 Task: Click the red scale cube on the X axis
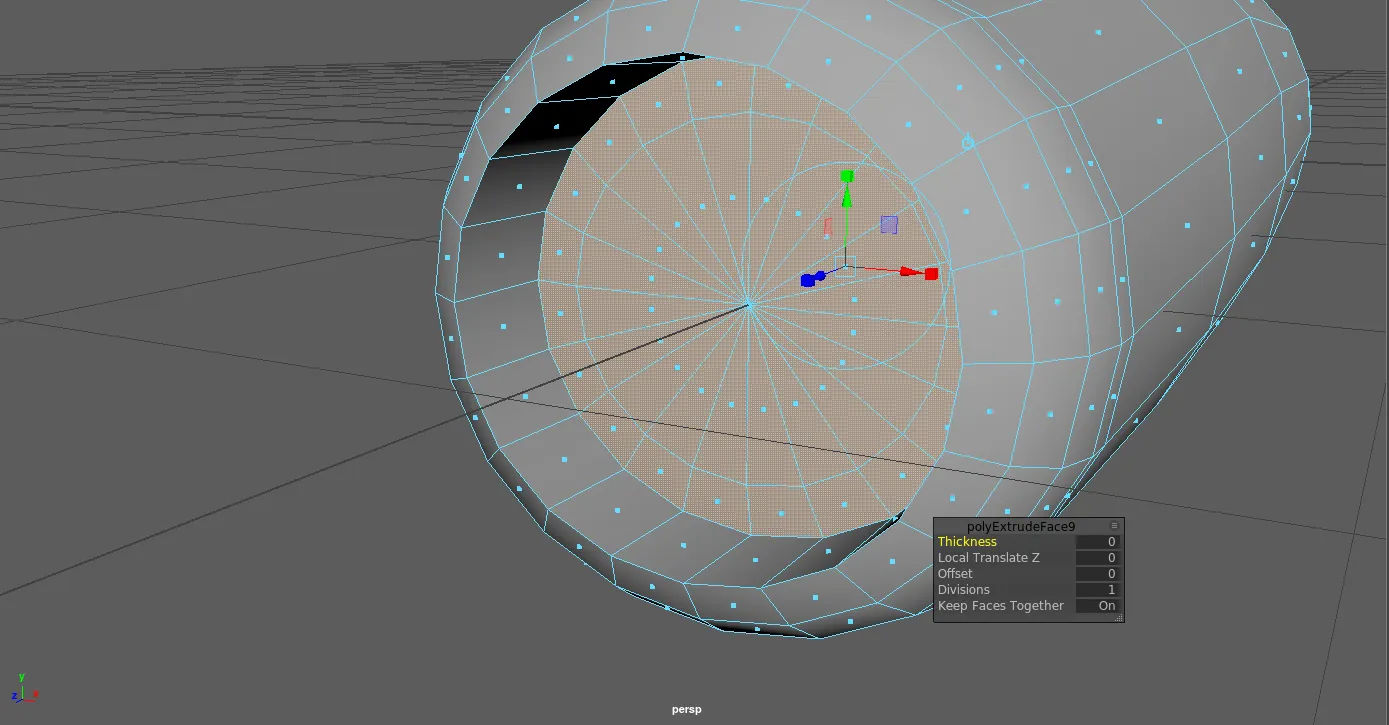point(930,272)
